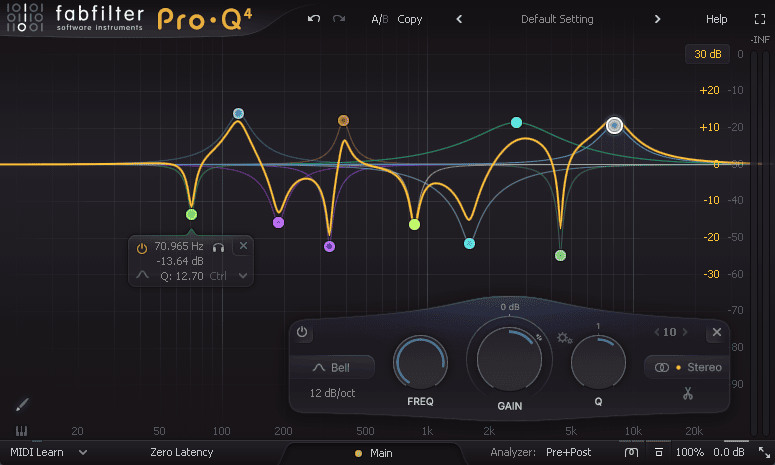
Task: Open the Default Setting preset menu
Action: pos(557,19)
